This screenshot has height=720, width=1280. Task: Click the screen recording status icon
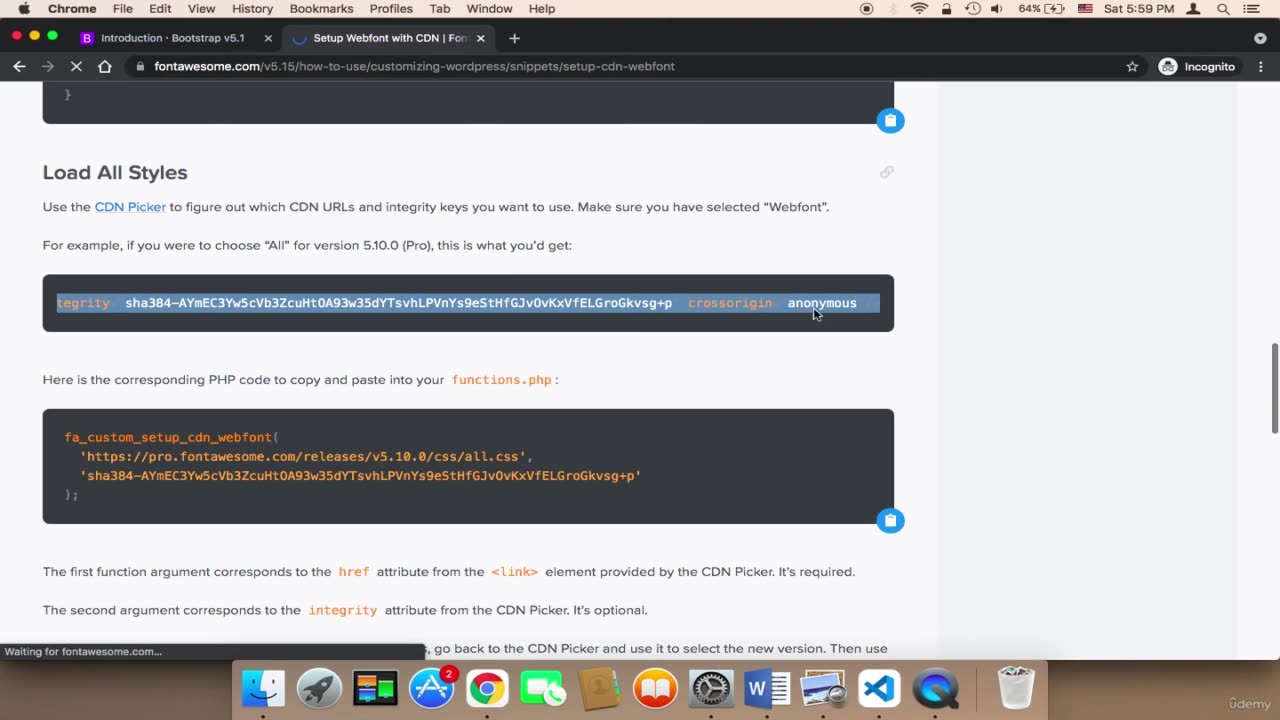click(867, 9)
